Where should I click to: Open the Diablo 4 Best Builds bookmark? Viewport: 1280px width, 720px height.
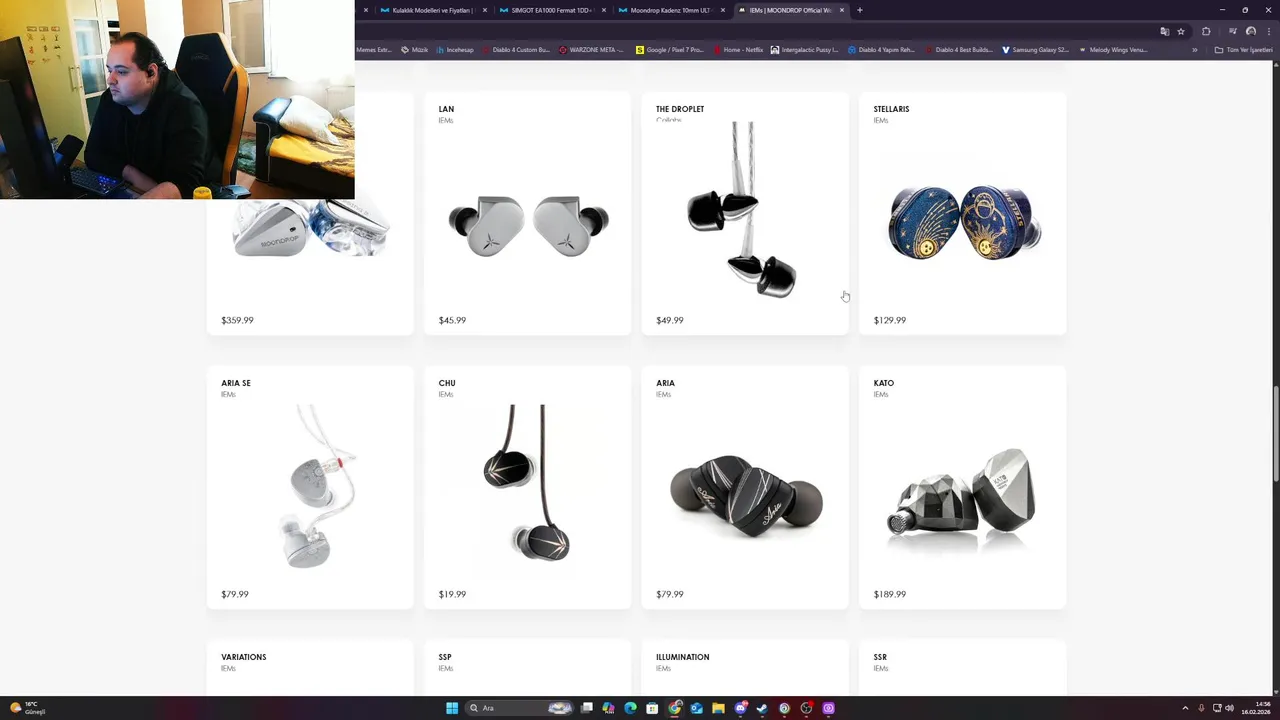click(x=959, y=50)
